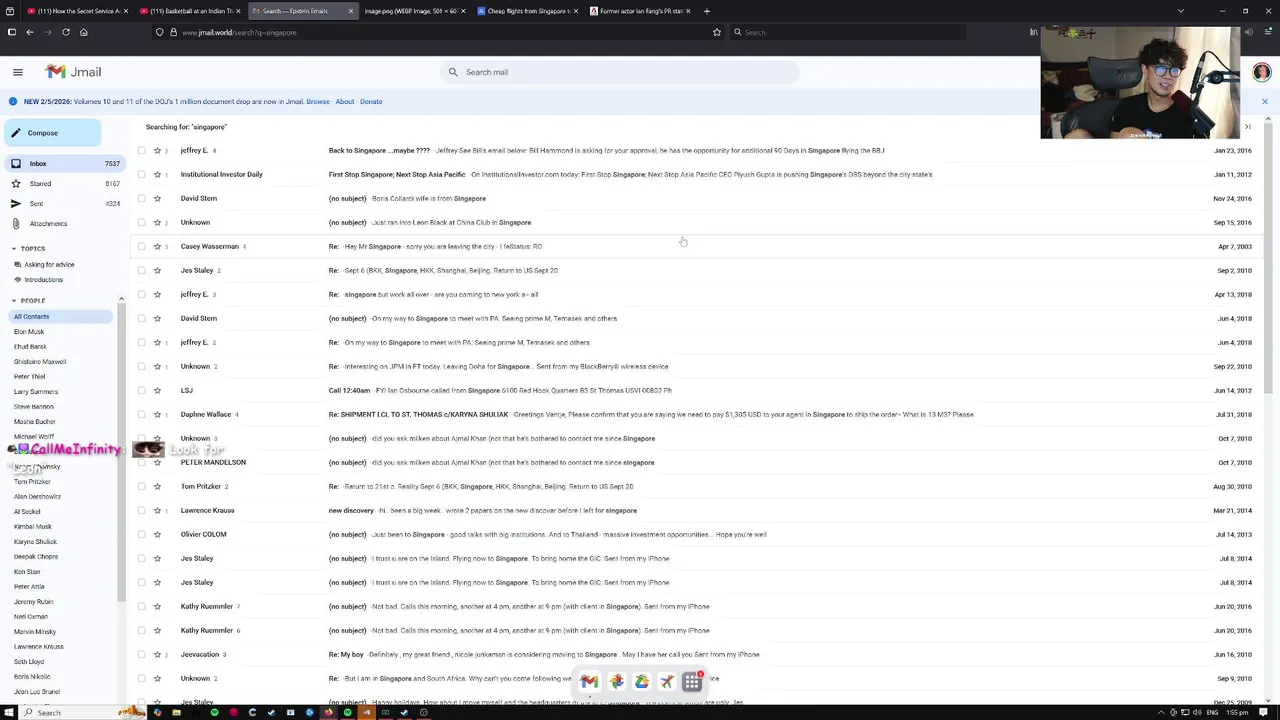
Task: Collapse the PEOPLE section chevron
Action: (x=14, y=300)
